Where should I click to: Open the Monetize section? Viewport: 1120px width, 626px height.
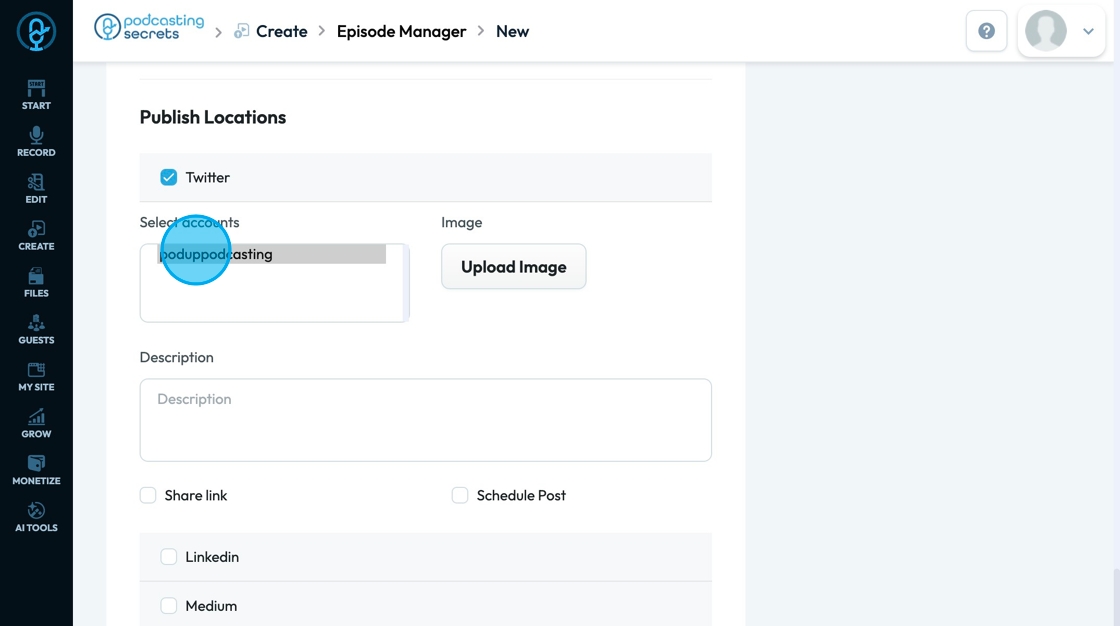pos(36,470)
